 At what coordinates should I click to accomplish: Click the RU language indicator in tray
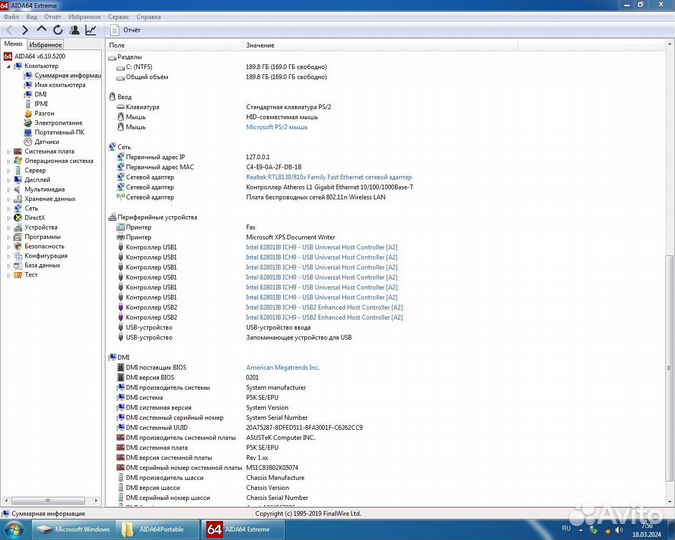click(x=566, y=528)
